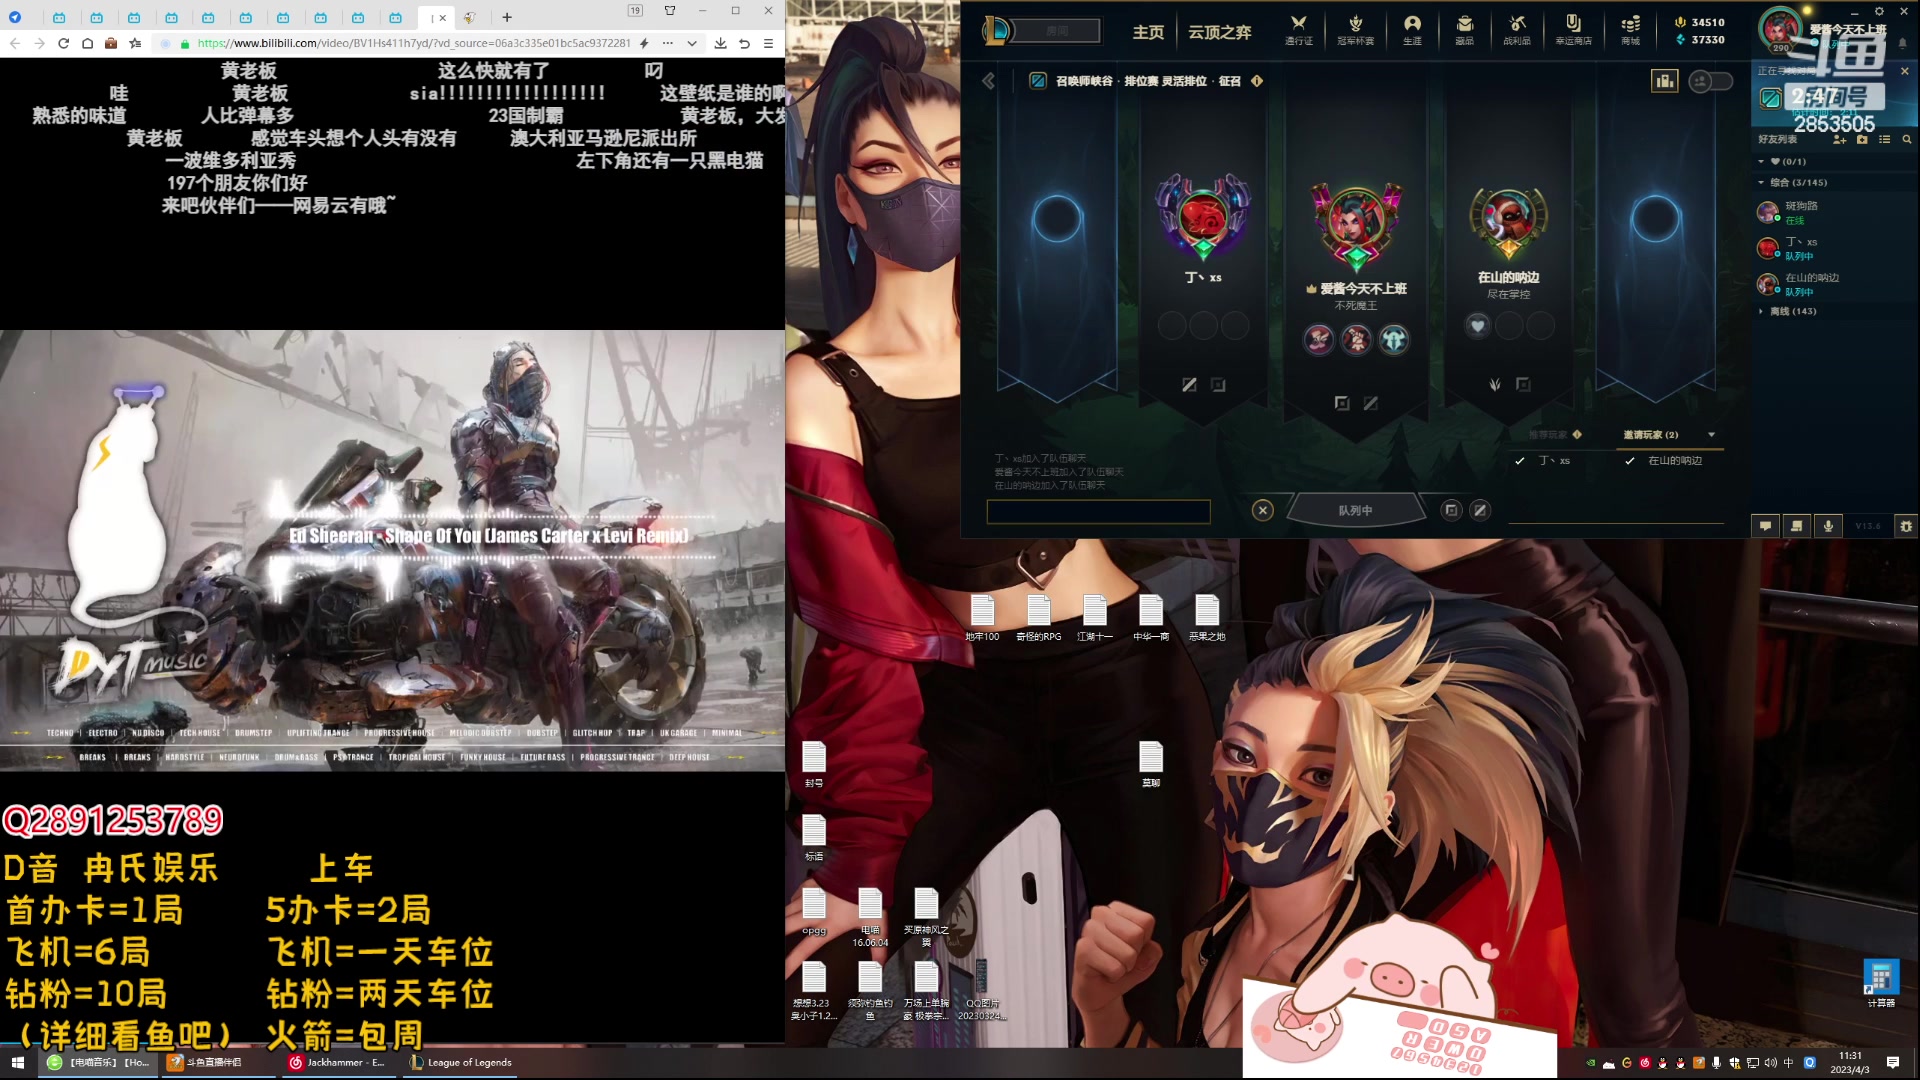Open the address bar dropdown chevron in the browser
The height and width of the screenshot is (1080, 1920).
(692, 43)
